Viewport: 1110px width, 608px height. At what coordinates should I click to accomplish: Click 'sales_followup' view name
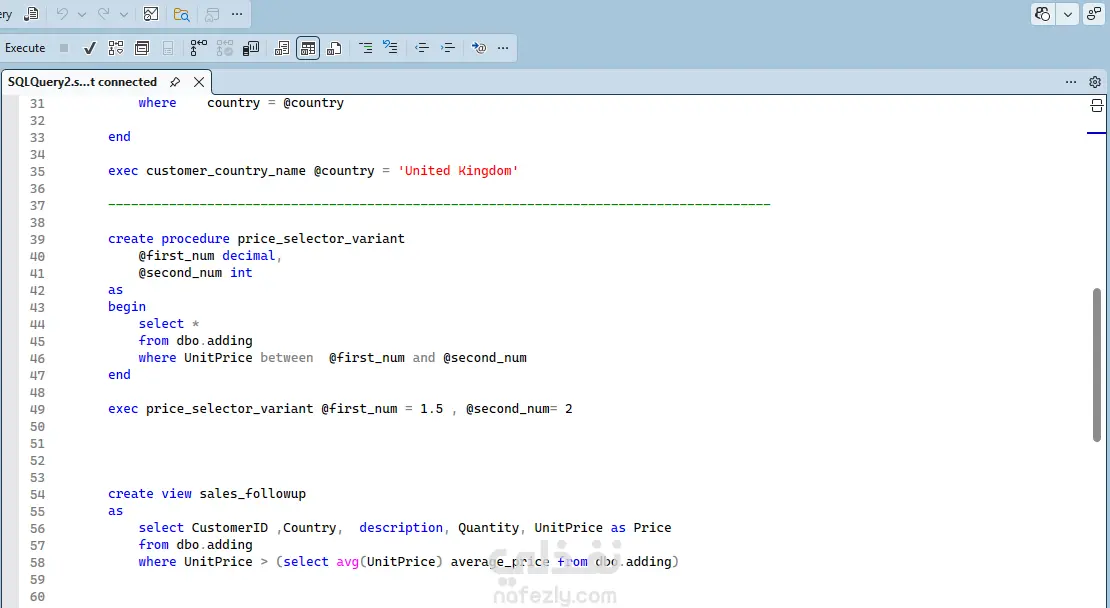(x=253, y=493)
